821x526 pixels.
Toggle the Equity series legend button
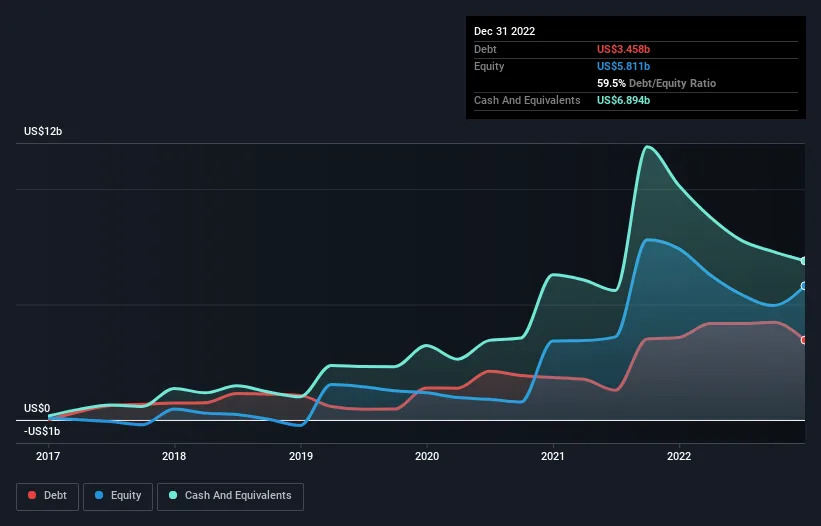[119, 496]
